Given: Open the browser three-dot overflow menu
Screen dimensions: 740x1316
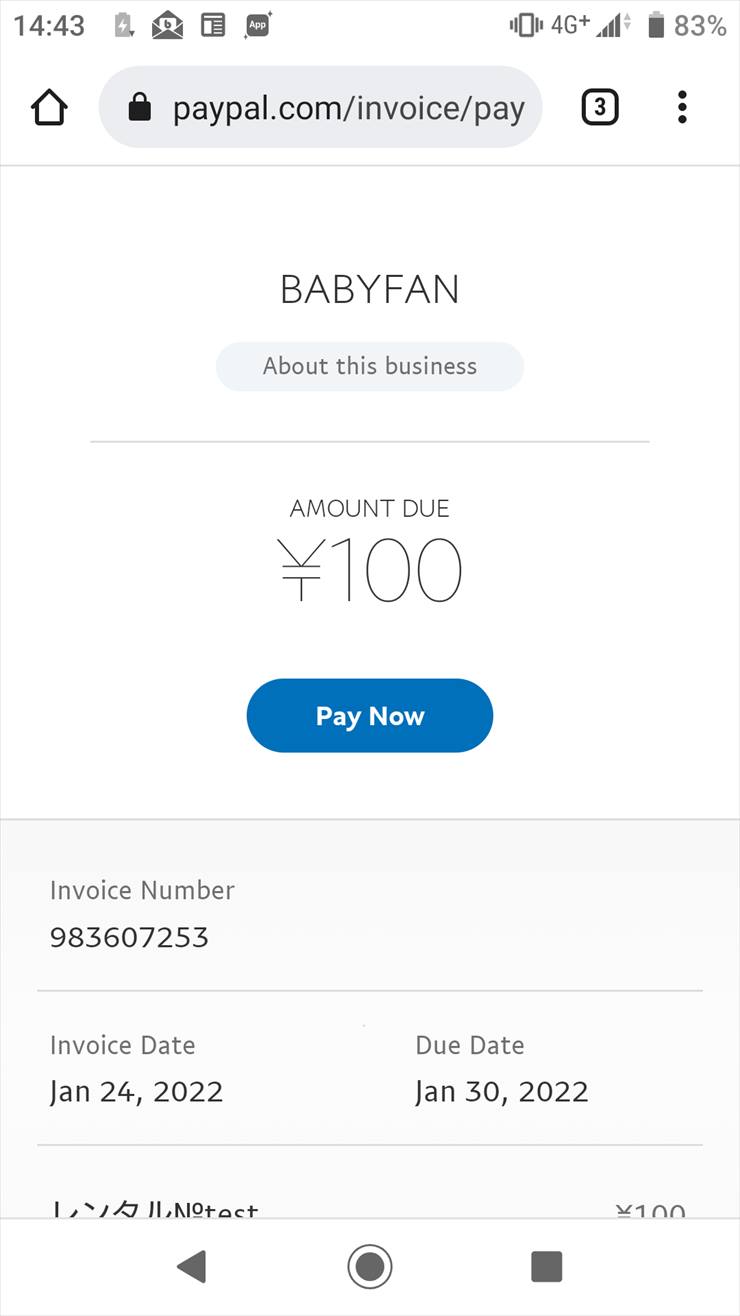Looking at the screenshot, I should click(x=682, y=107).
